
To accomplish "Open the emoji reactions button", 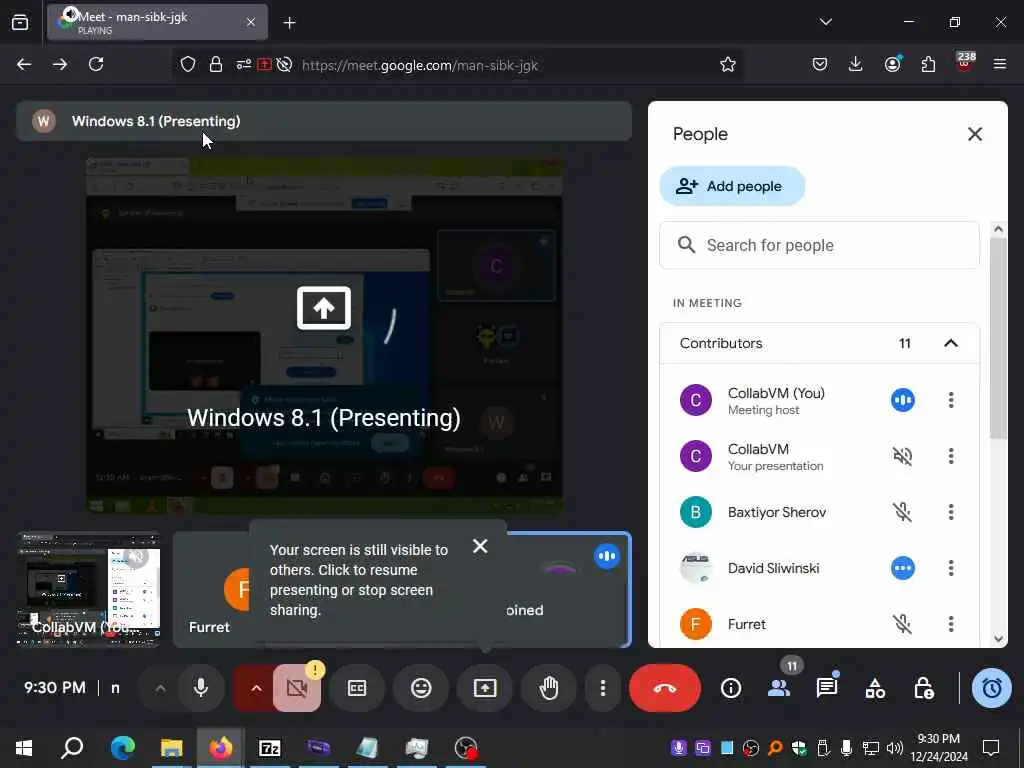I will click(x=421, y=688).
